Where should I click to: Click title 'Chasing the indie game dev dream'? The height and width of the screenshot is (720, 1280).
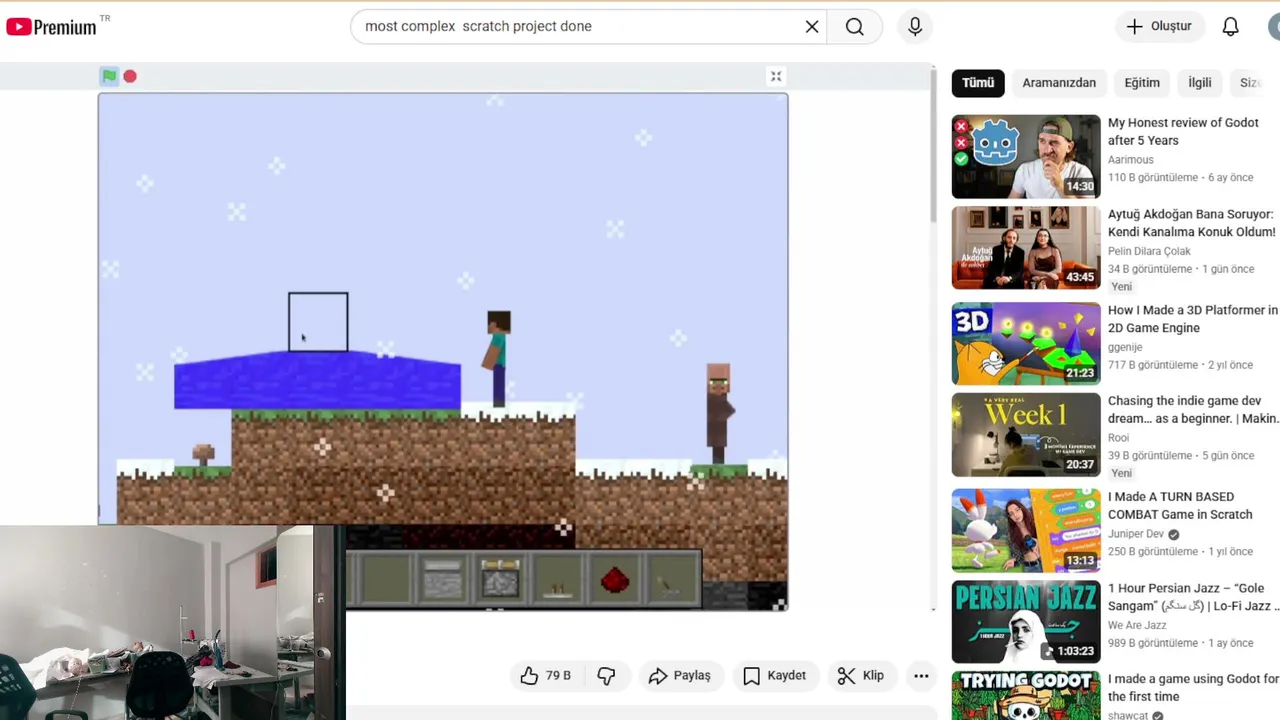tap(1193, 409)
